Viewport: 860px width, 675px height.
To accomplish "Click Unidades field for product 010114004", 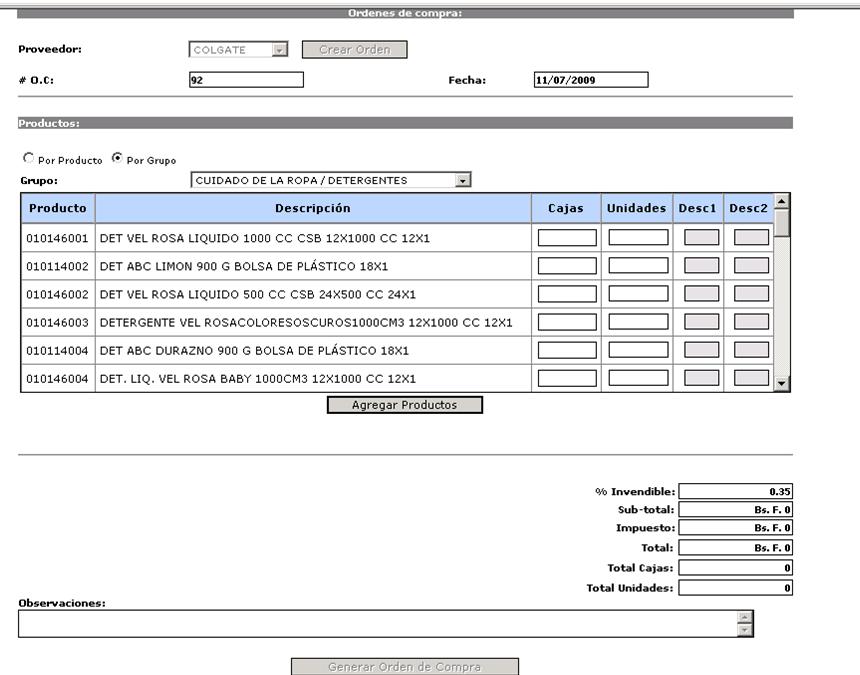I will click(638, 350).
